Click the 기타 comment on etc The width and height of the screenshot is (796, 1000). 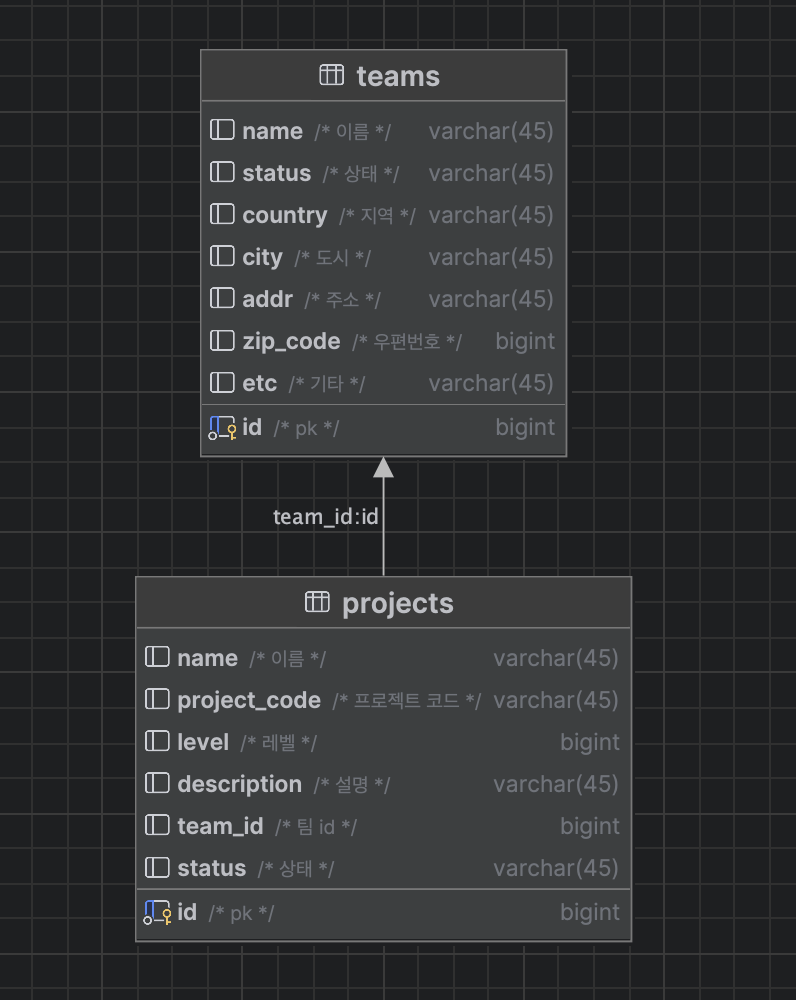[x=327, y=384]
